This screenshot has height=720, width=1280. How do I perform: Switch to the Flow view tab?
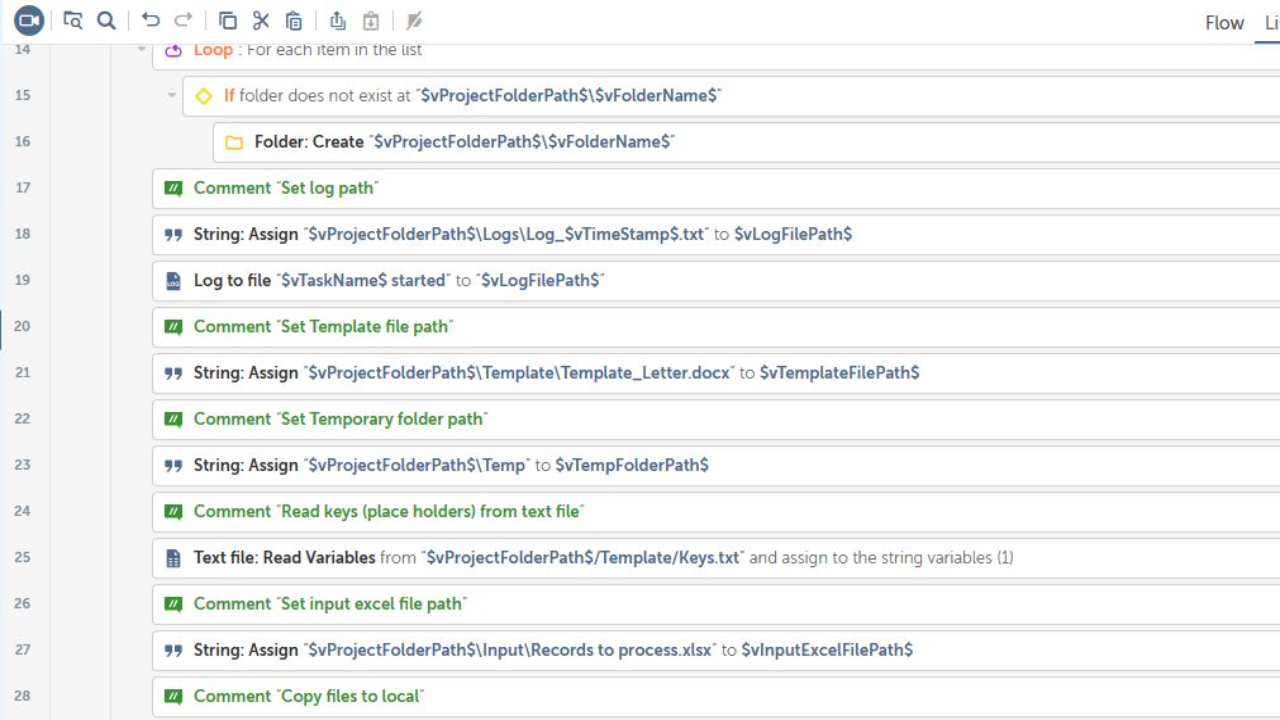pos(1224,23)
